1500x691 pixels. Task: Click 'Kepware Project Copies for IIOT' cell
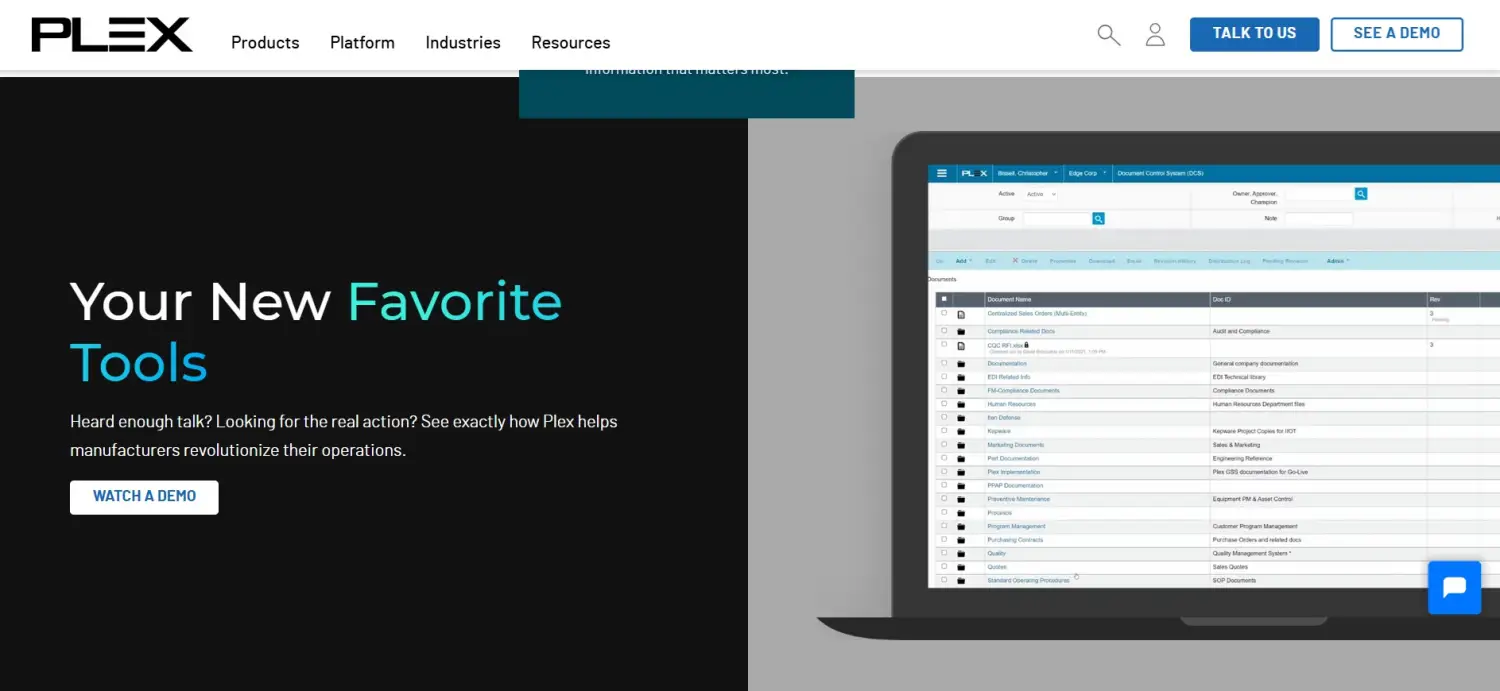(1254, 431)
